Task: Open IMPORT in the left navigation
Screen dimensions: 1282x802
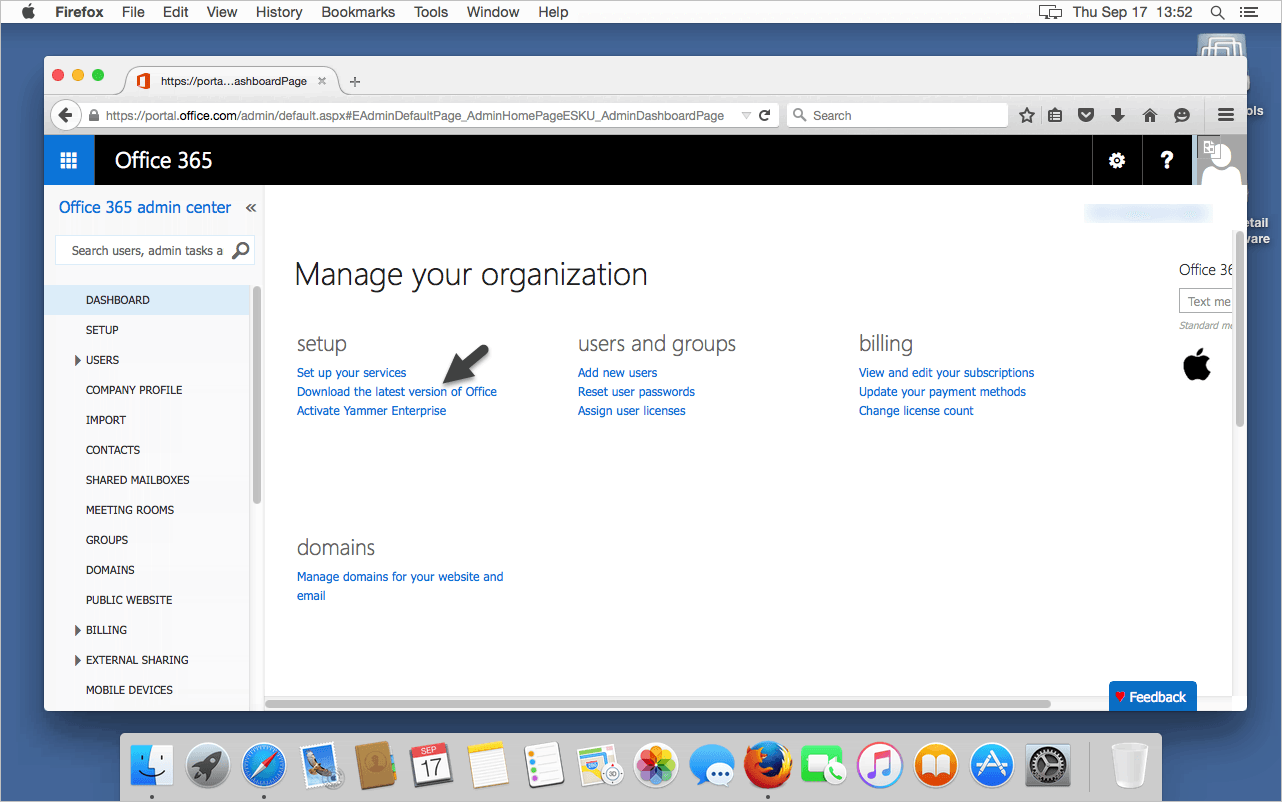Action: point(106,420)
